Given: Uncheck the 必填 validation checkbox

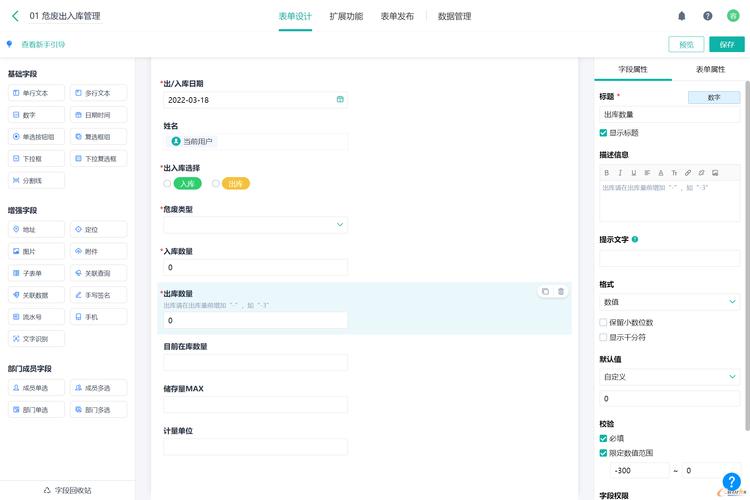Looking at the screenshot, I should (x=603, y=438).
